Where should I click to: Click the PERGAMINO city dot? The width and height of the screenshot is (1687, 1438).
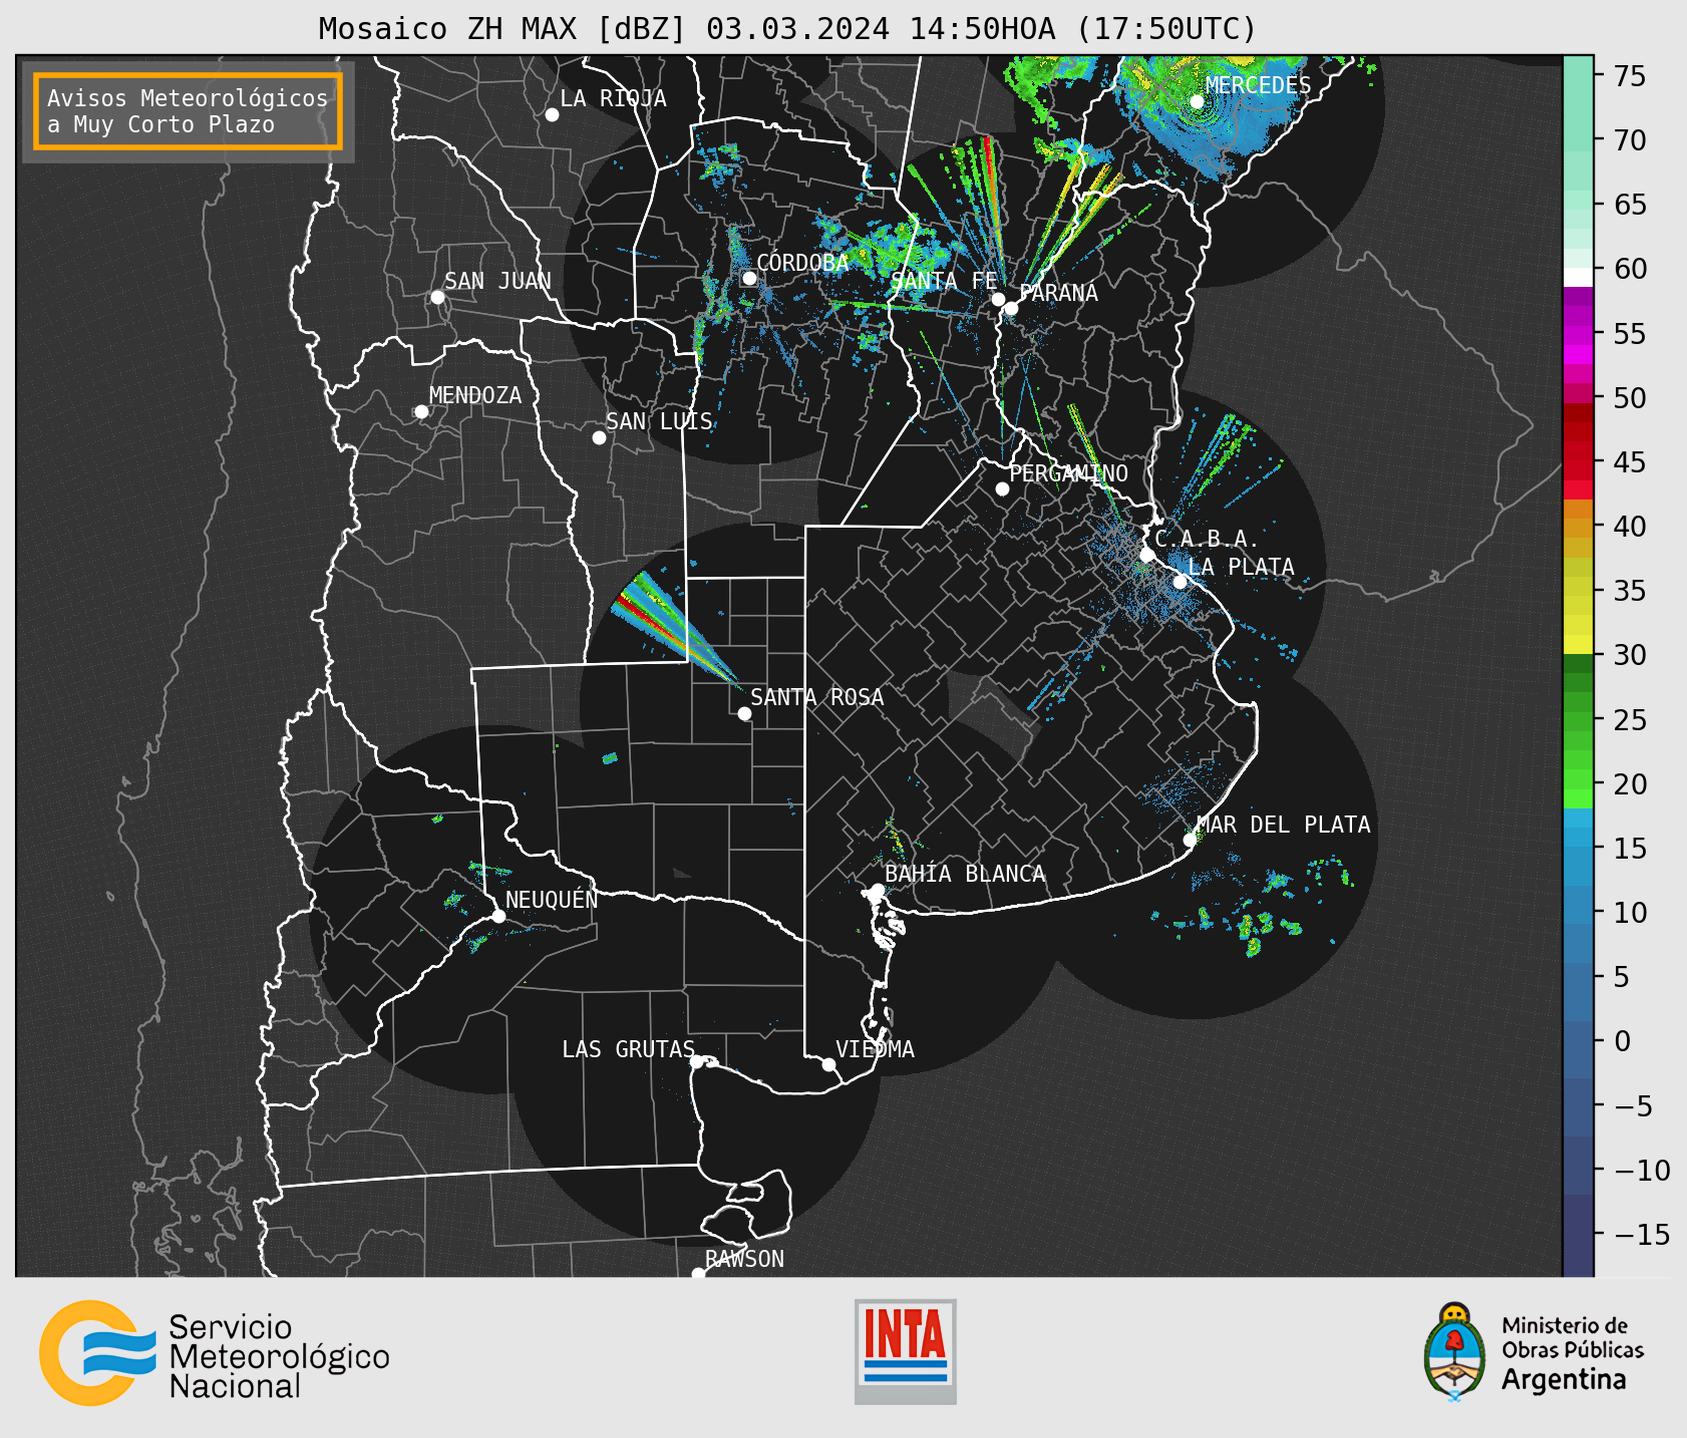pyautogui.click(x=1002, y=489)
